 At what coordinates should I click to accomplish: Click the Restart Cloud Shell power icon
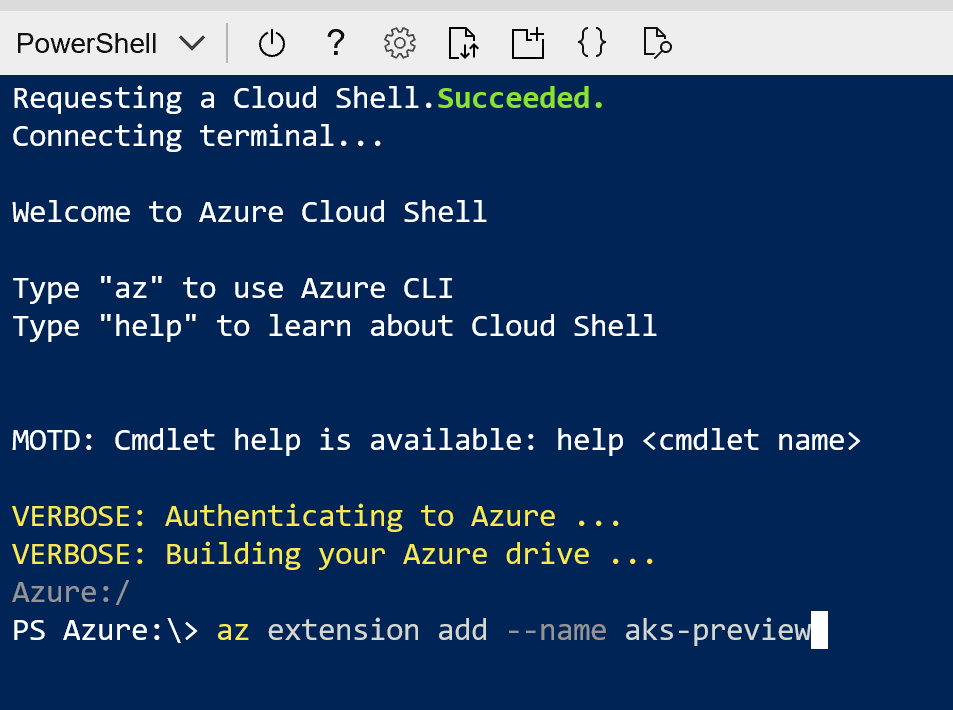click(270, 42)
